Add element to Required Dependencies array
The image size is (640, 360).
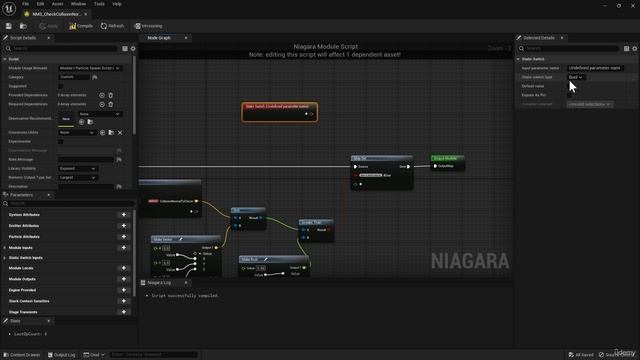coord(102,104)
